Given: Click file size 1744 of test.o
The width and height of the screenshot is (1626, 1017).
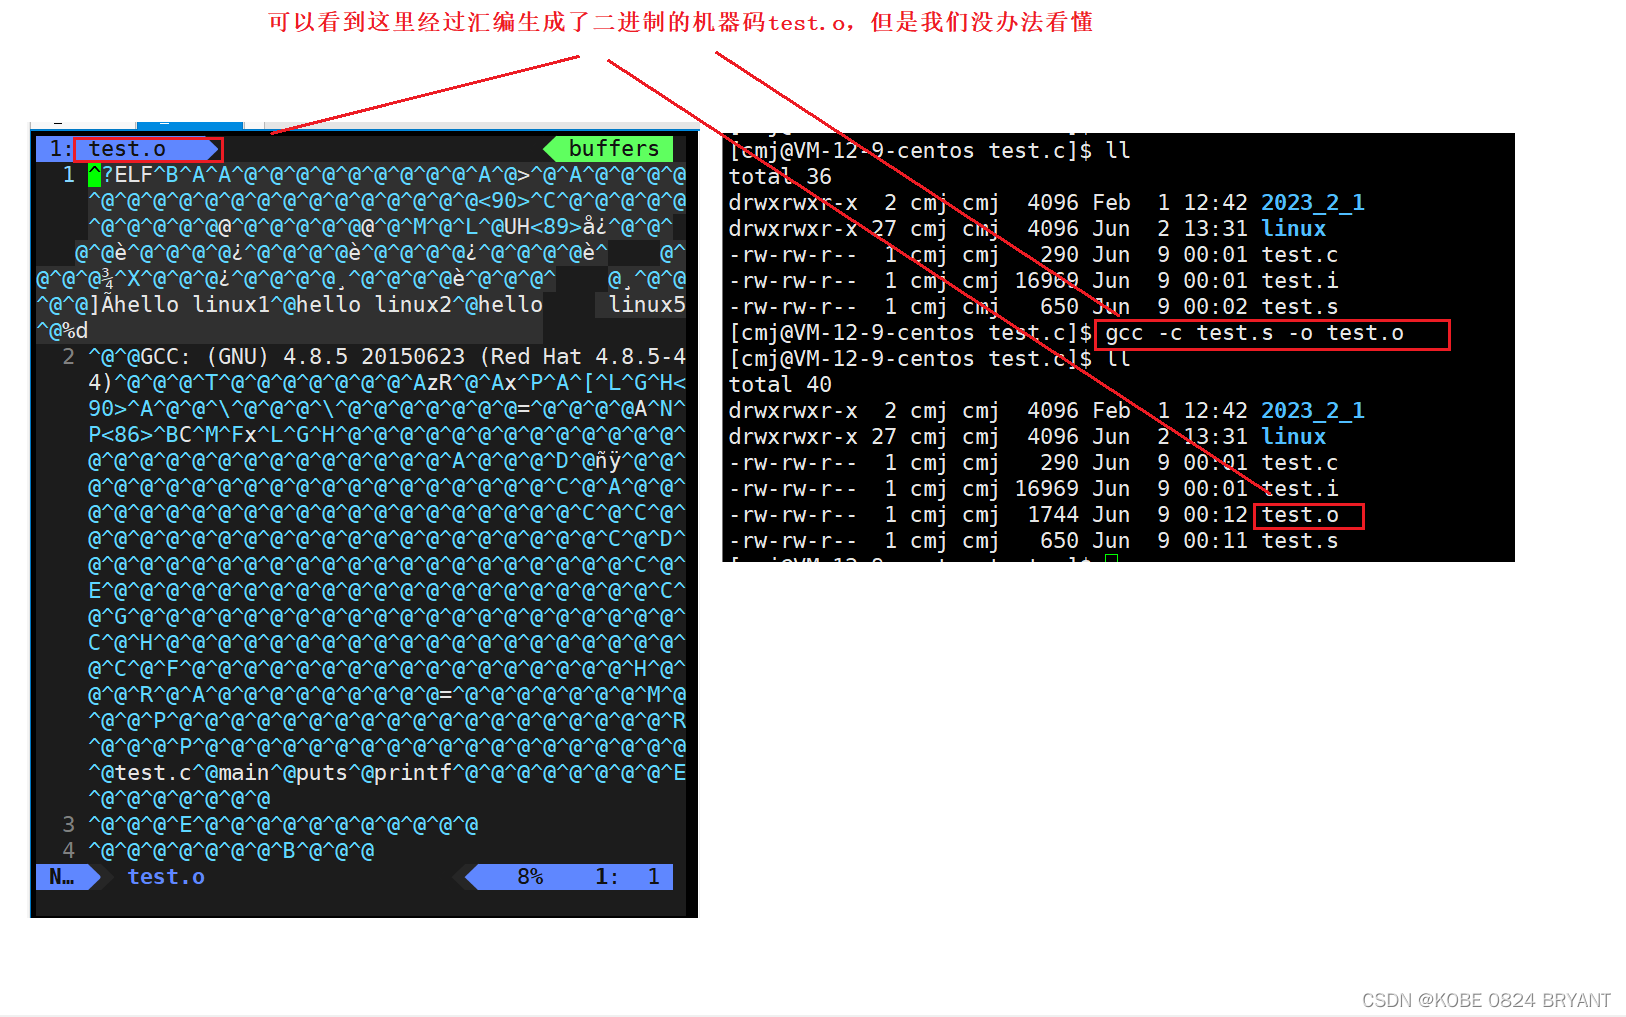Looking at the screenshot, I should [1053, 515].
